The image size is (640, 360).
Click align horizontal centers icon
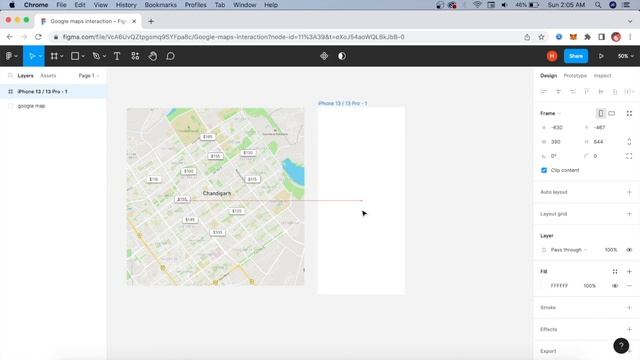[x=558, y=91]
